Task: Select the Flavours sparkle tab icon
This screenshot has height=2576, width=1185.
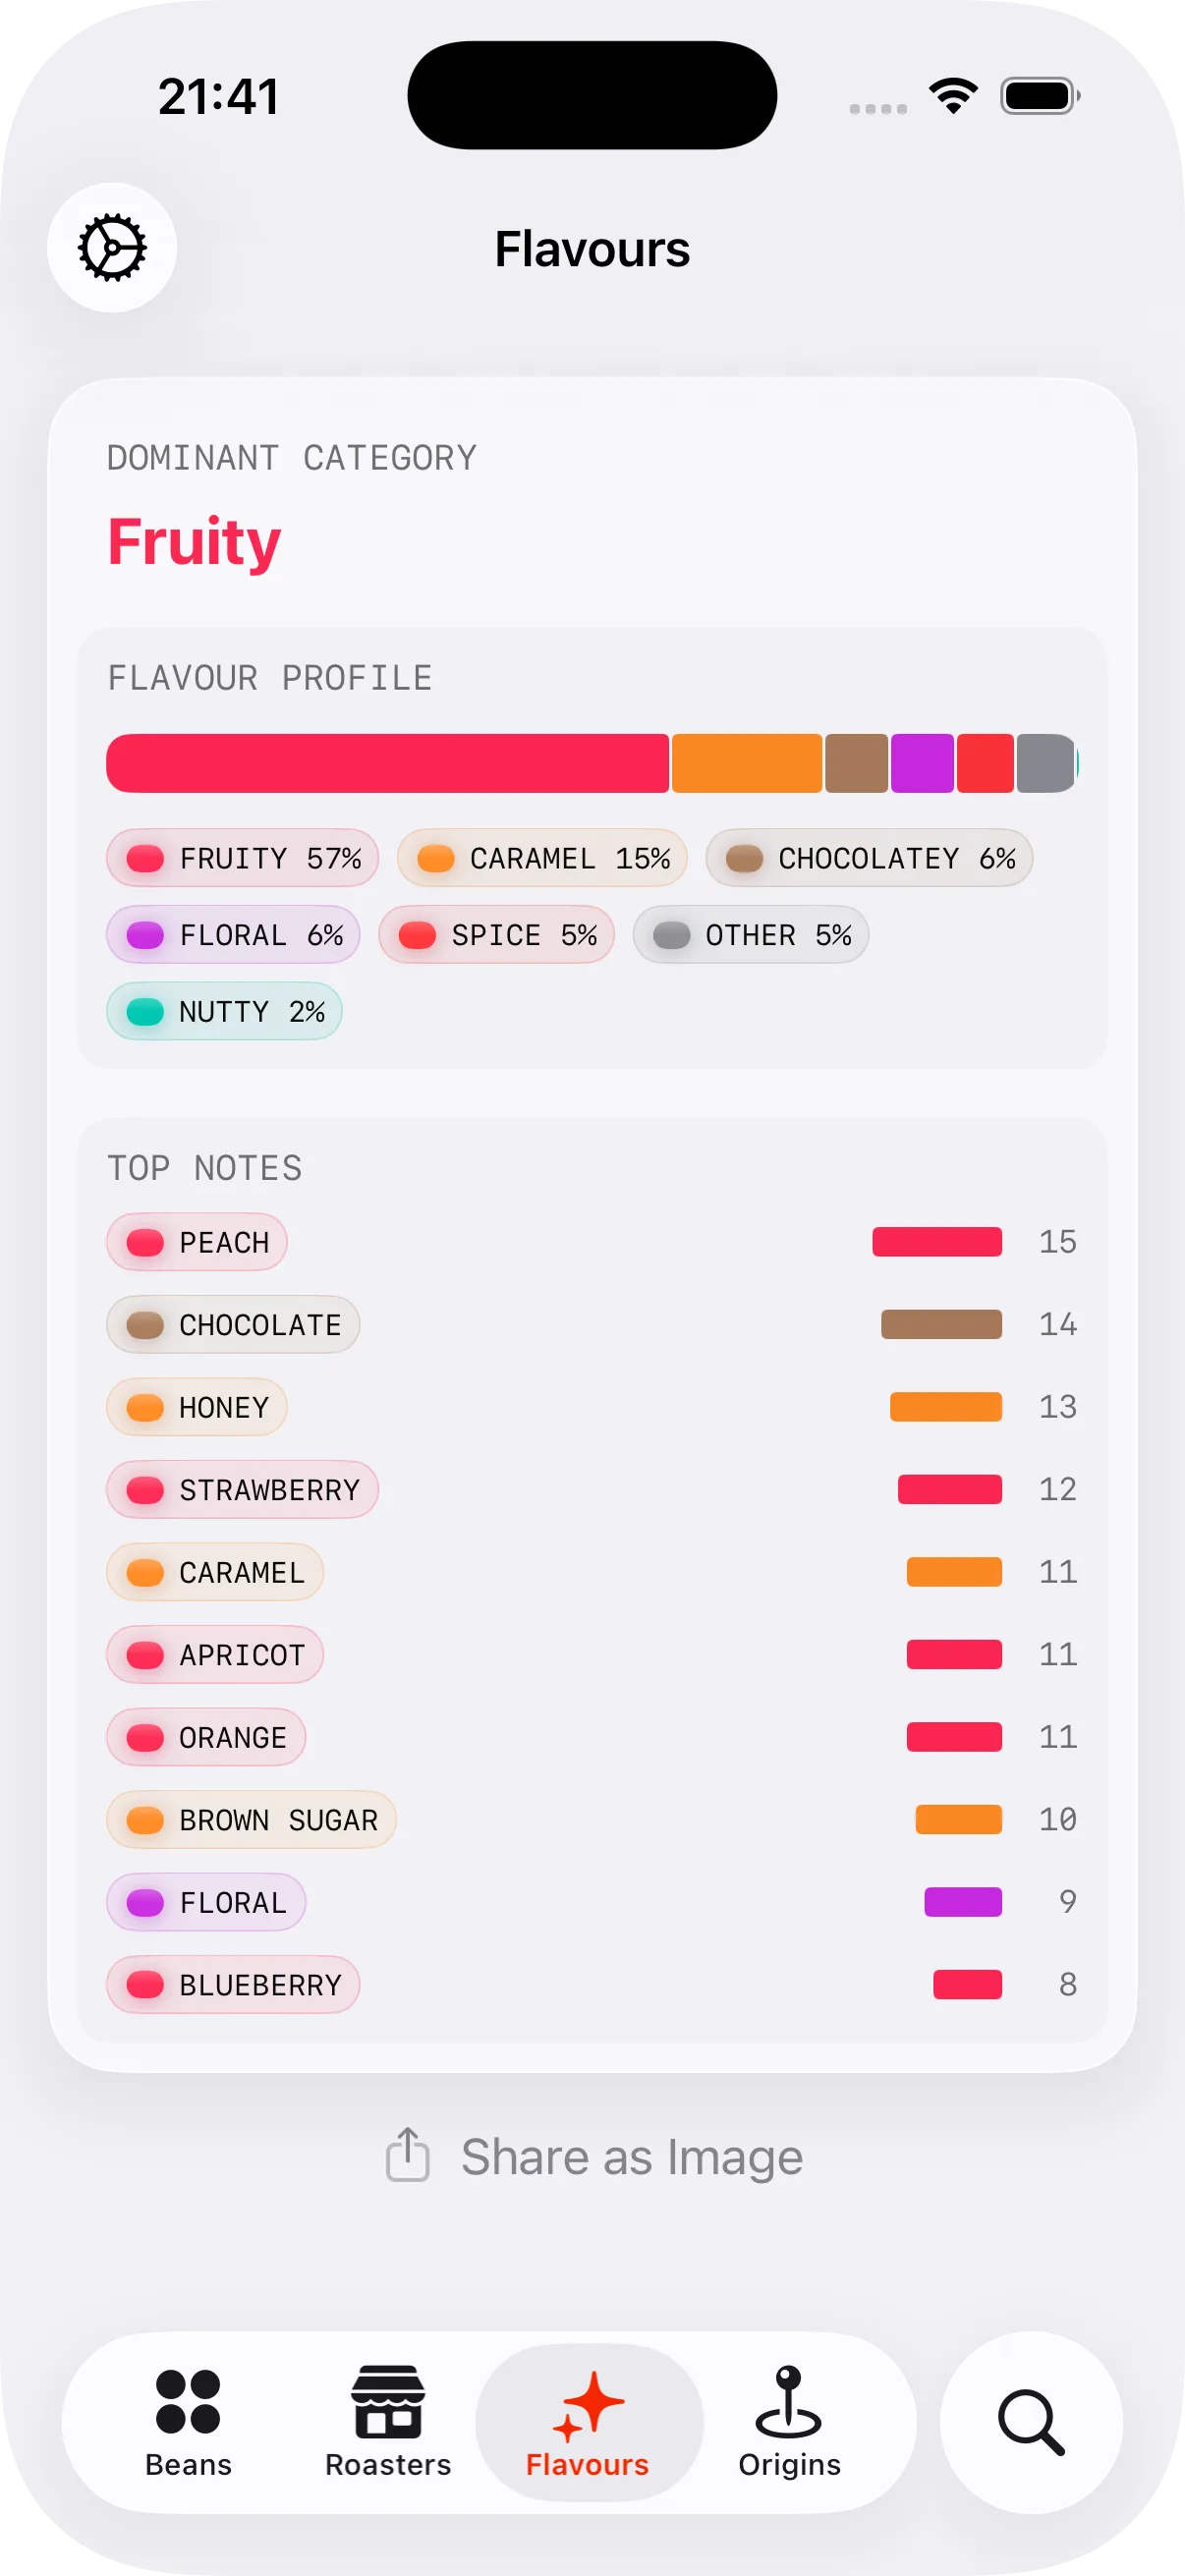Action: click(x=589, y=2405)
